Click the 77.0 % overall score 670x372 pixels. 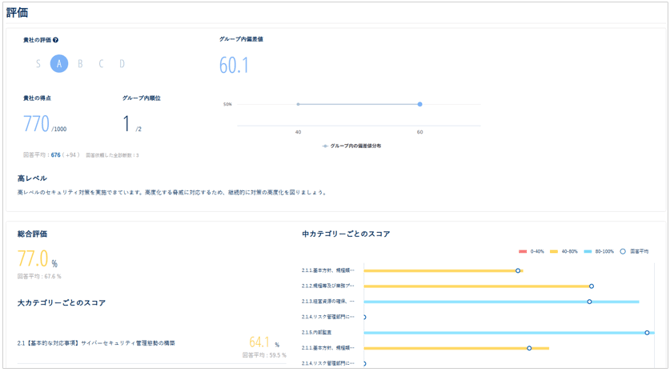(37, 259)
